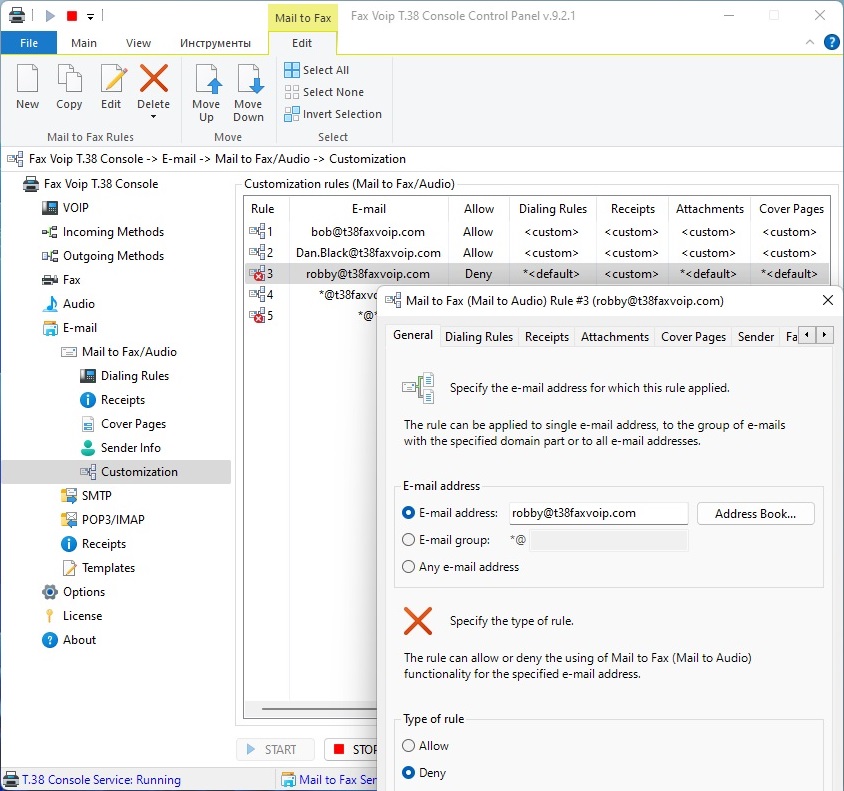Click the New rule icon
Viewport: 844px width, 791px height.
click(27, 79)
